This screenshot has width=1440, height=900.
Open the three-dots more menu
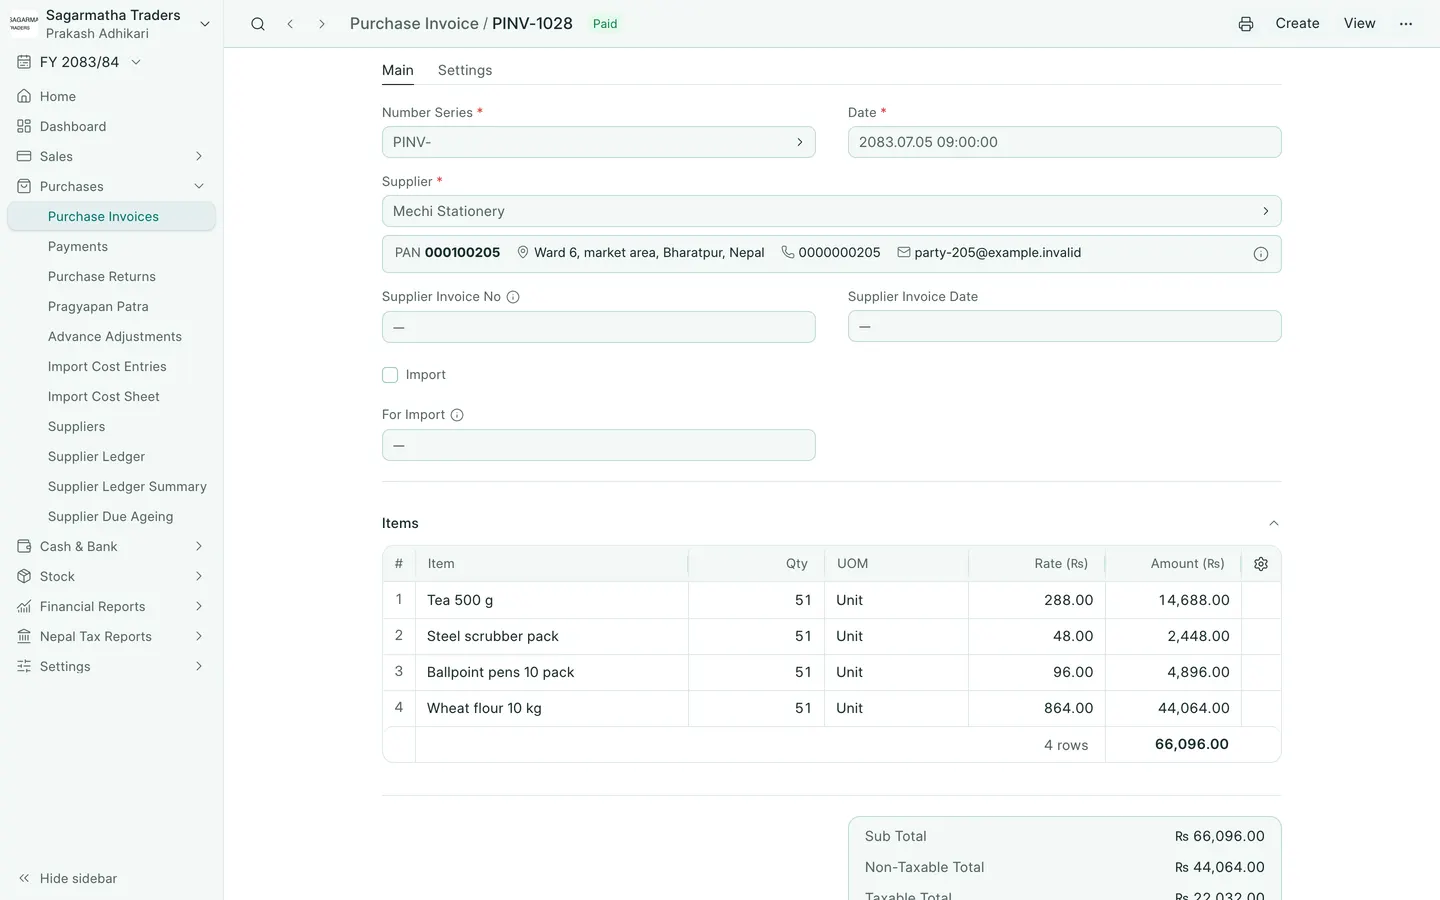(1406, 24)
